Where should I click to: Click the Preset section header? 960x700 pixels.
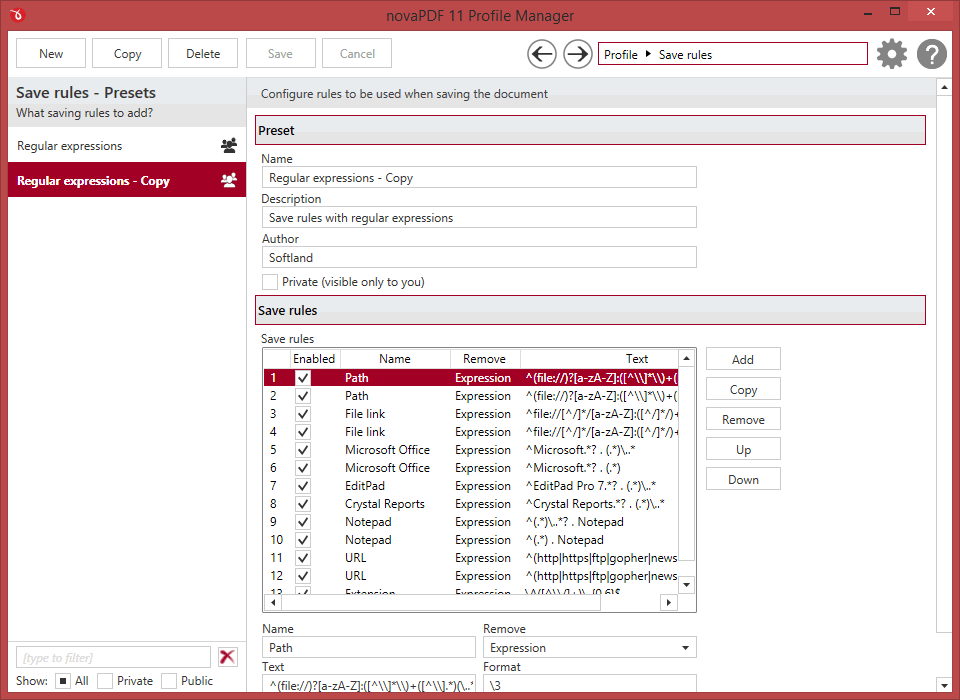click(x=590, y=130)
